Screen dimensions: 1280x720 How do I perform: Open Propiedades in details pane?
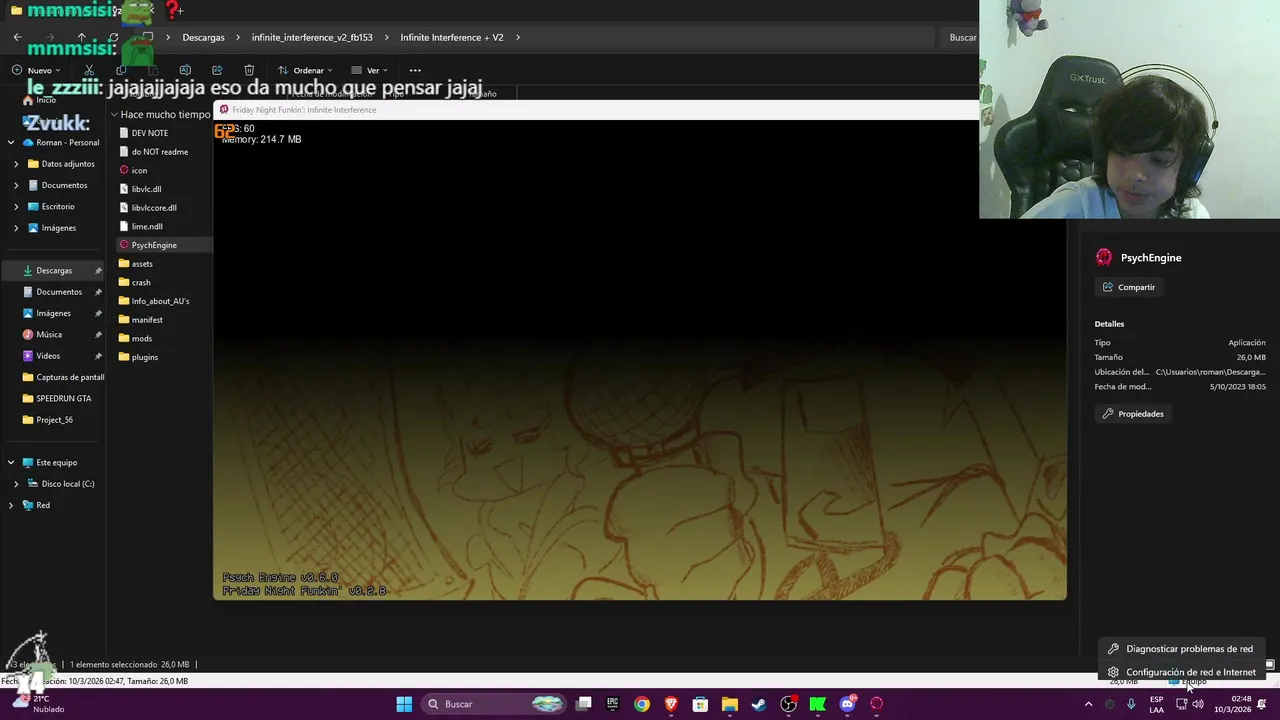click(x=1133, y=414)
